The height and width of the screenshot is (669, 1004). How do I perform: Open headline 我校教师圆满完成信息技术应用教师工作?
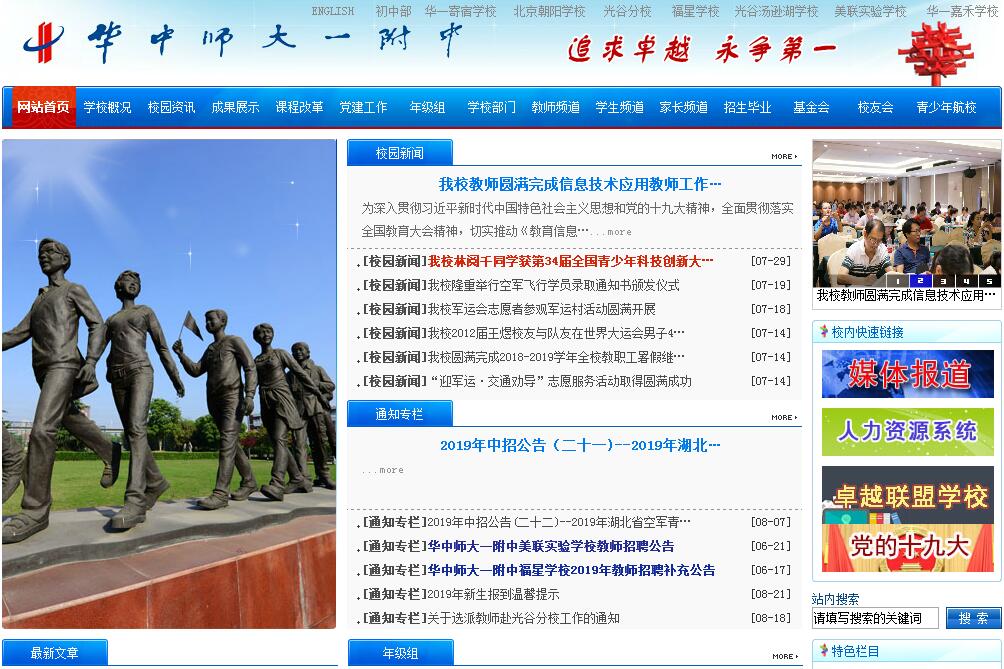point(579,184)
